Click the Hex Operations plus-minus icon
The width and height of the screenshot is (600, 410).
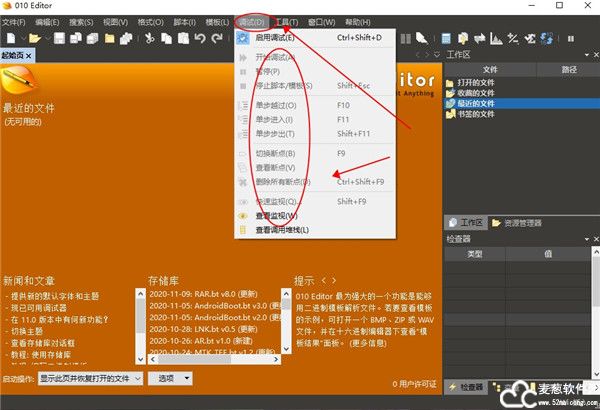pos(513,39)
